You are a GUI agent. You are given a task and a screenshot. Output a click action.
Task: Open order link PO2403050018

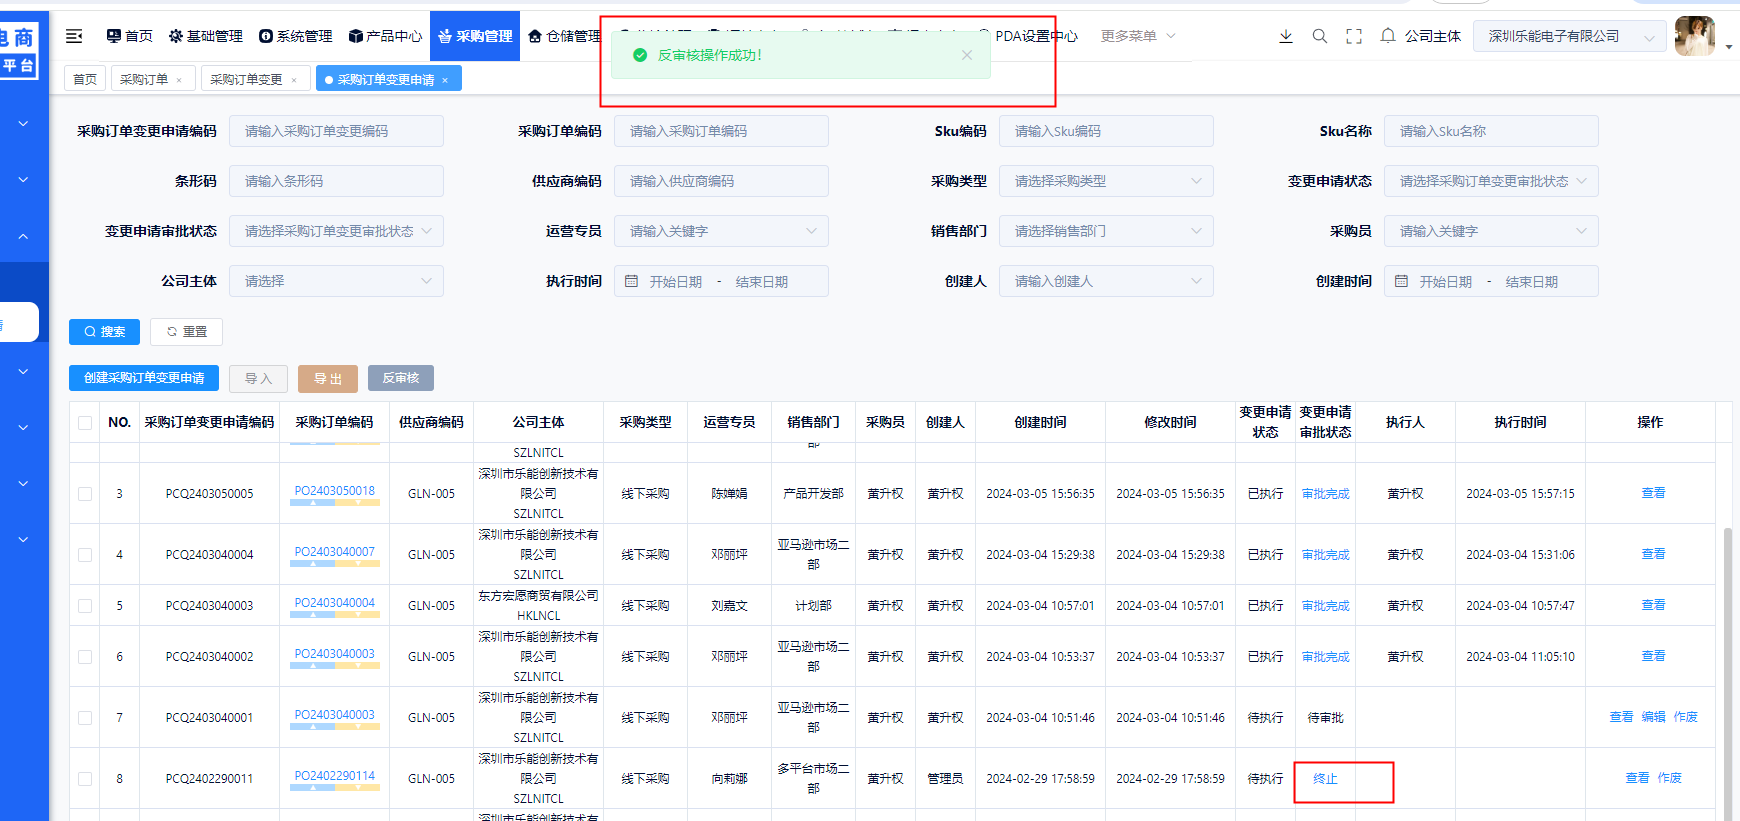tap(334, 491)
